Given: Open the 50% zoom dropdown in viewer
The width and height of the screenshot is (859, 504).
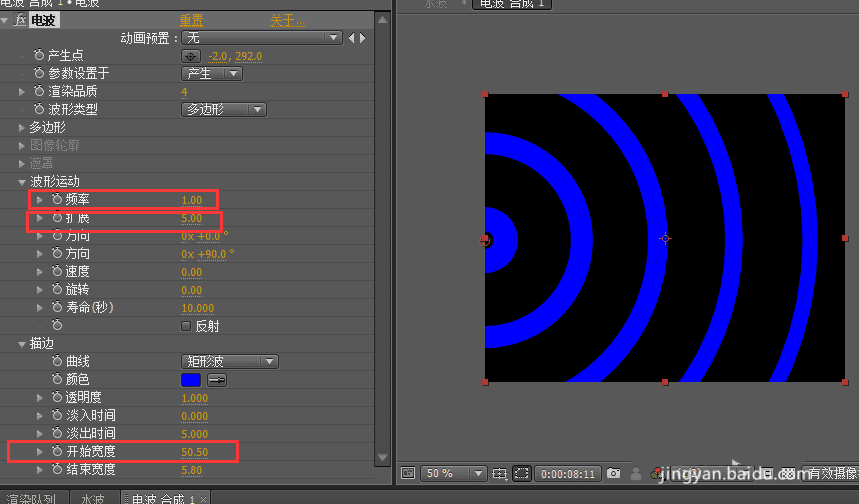Looking at the screenshot, I should pos(453,473).
